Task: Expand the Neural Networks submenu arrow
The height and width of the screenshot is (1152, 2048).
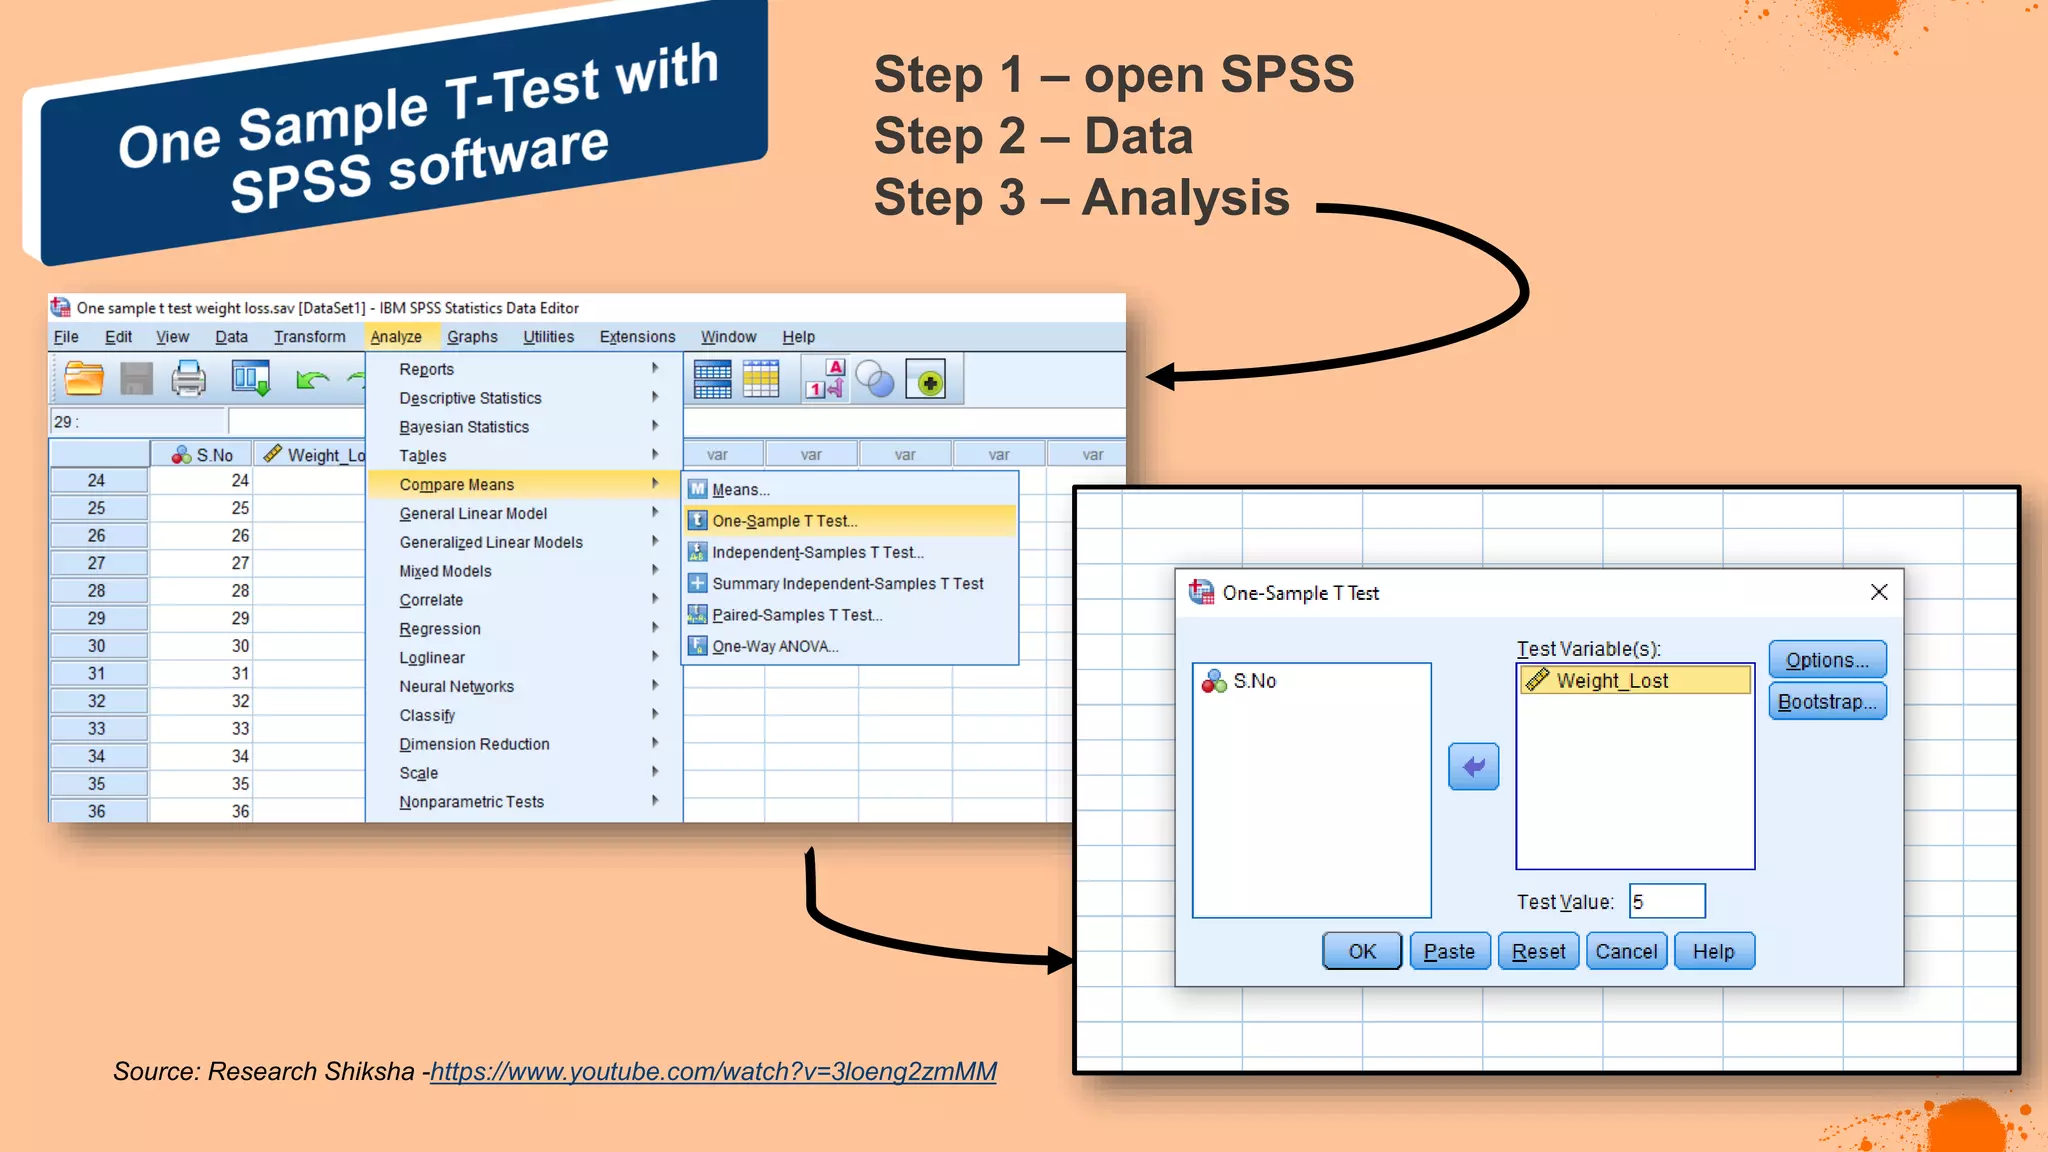Action: [x=655, y=685]
